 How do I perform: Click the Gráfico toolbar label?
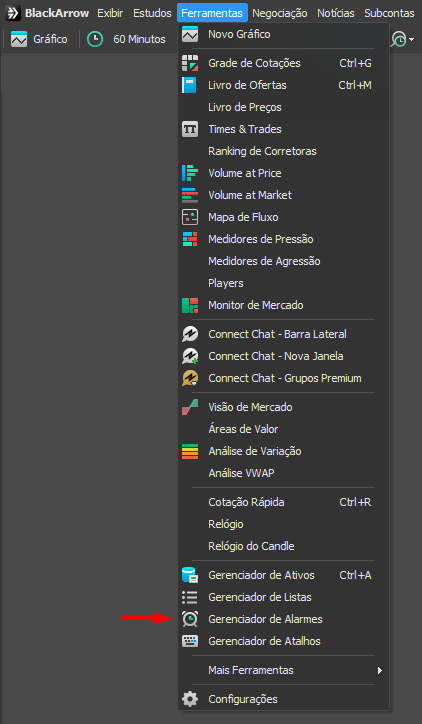(x=50, y=39)
